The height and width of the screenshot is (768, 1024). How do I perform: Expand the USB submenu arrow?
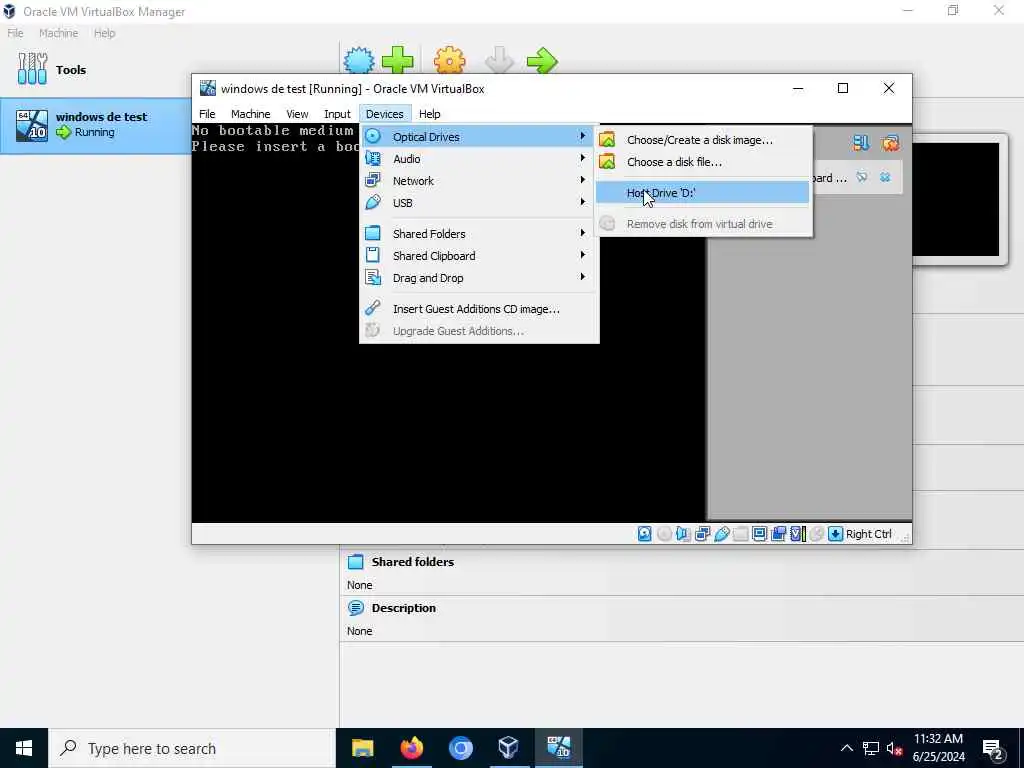[582, 202]
